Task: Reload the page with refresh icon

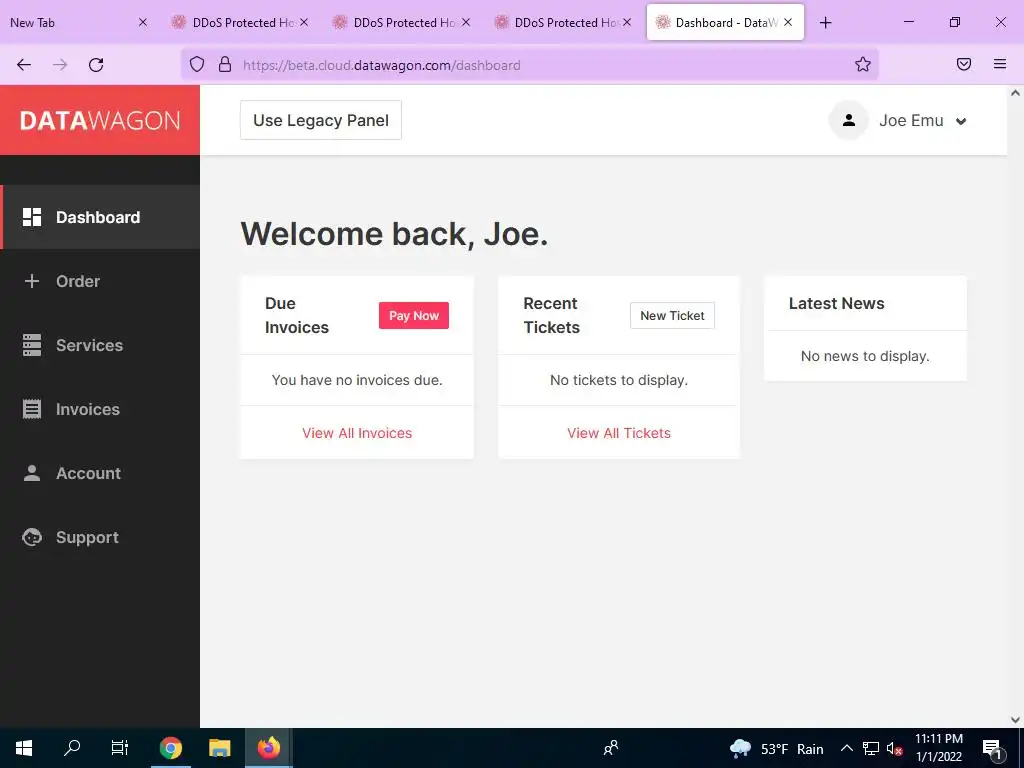Action: tap(96, 65)
